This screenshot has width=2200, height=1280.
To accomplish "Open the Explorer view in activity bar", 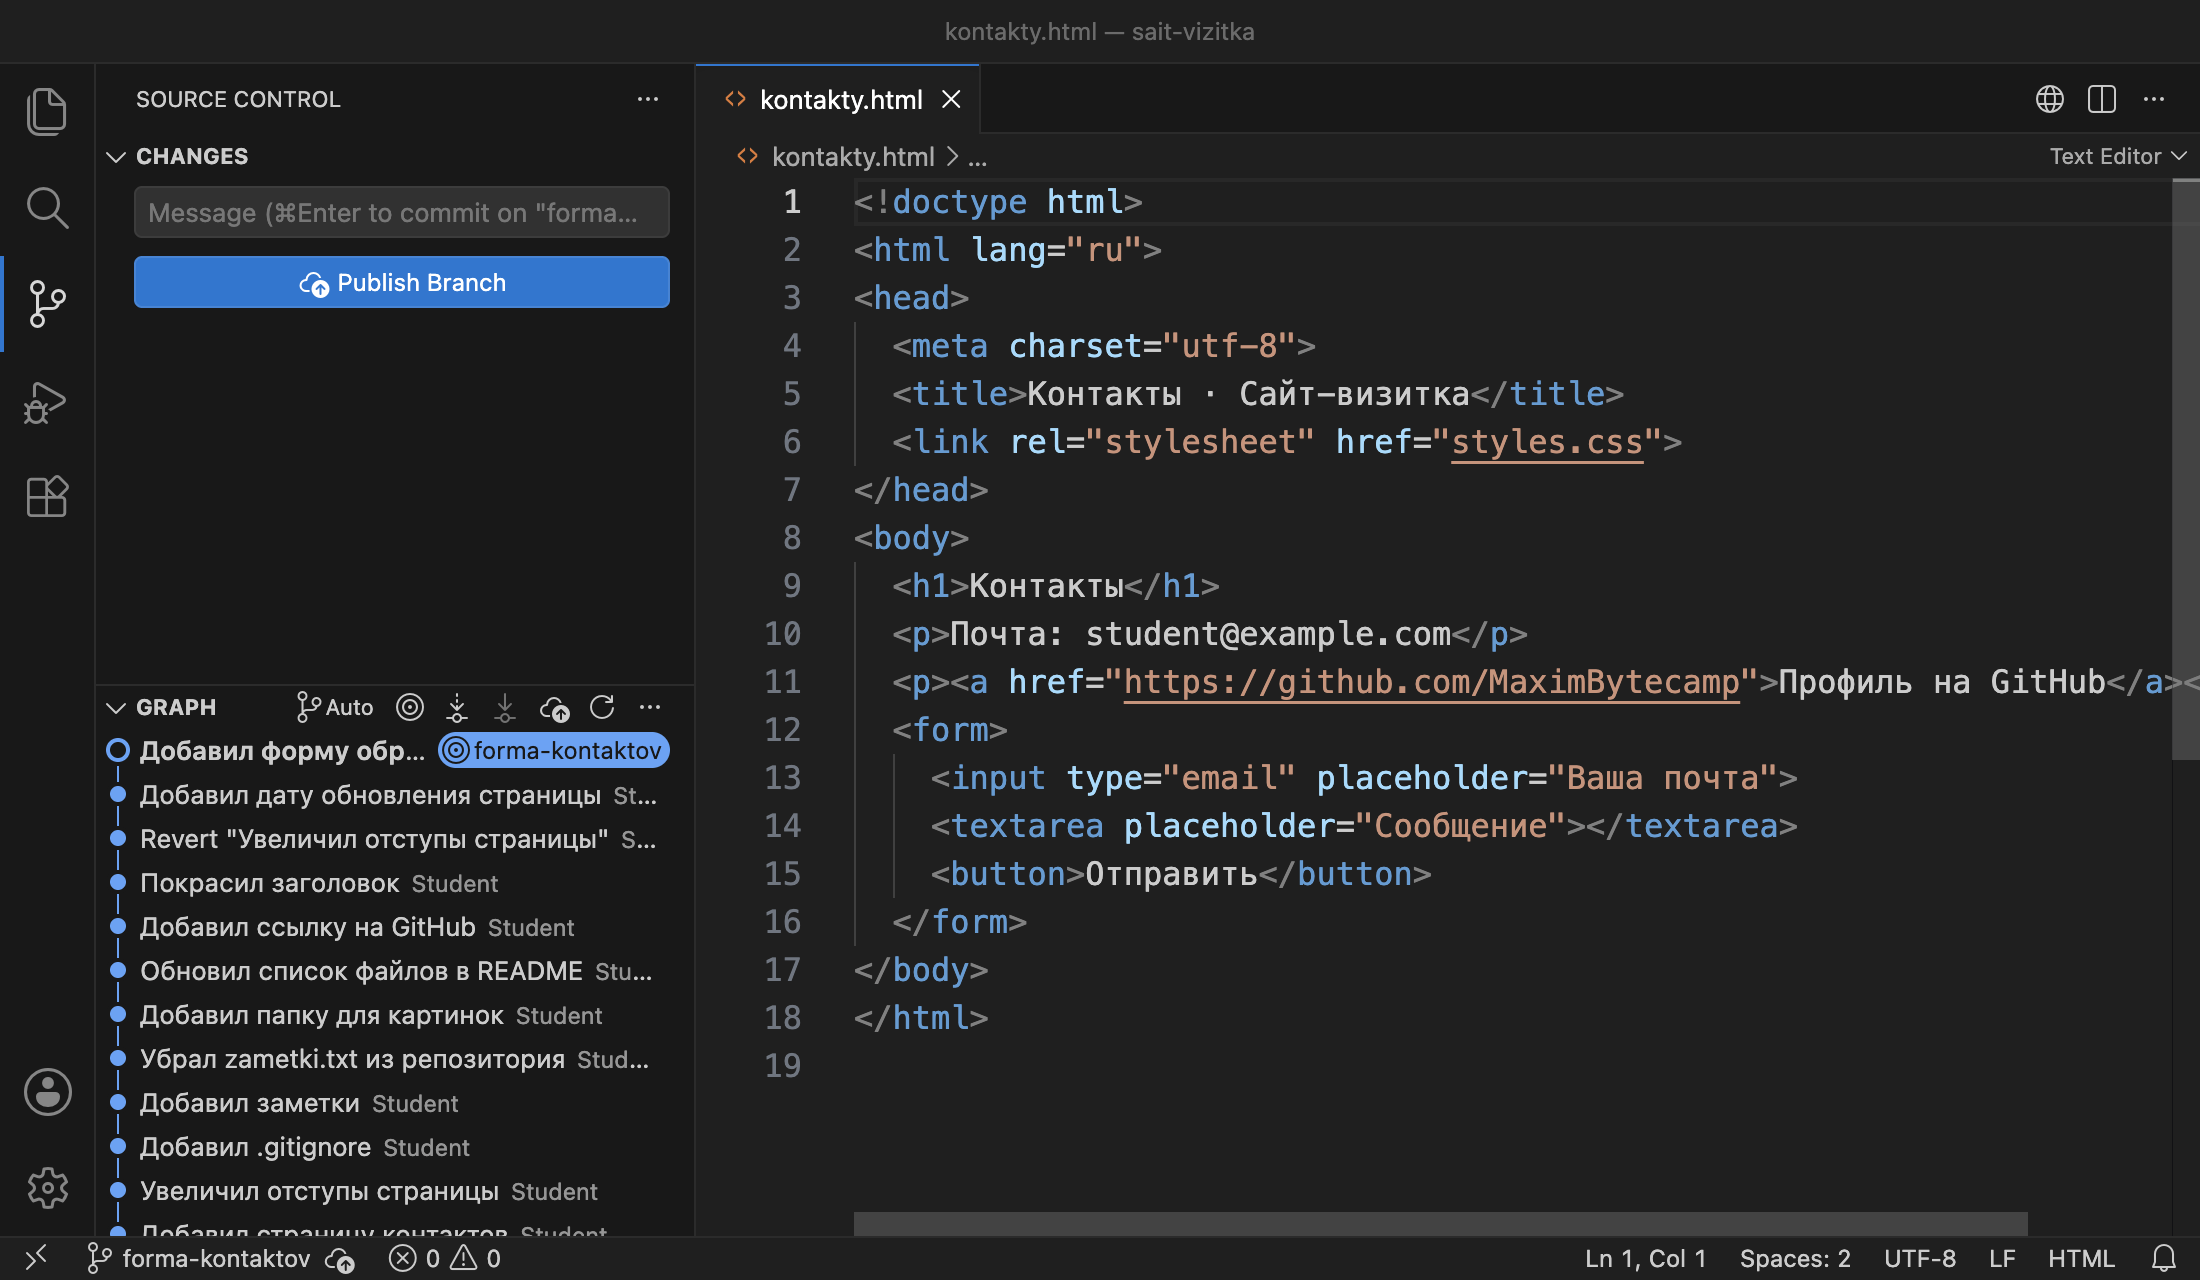I will tap(47, 111).
